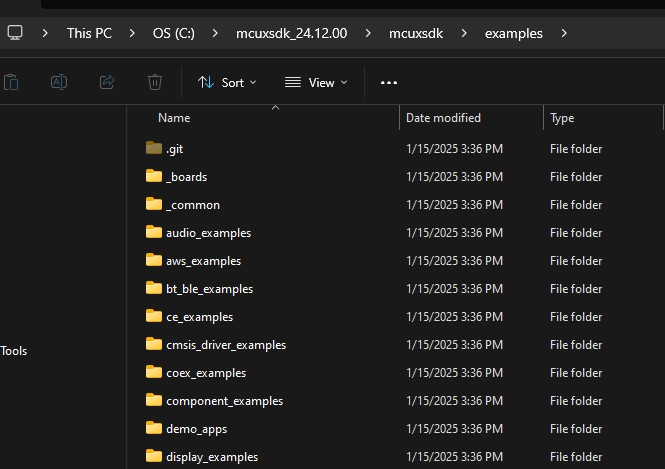Image resolution: width=665 pixels, height=469 pixels.
Task: Click File folder type of _boards row
Action: (x=576, y=177)
